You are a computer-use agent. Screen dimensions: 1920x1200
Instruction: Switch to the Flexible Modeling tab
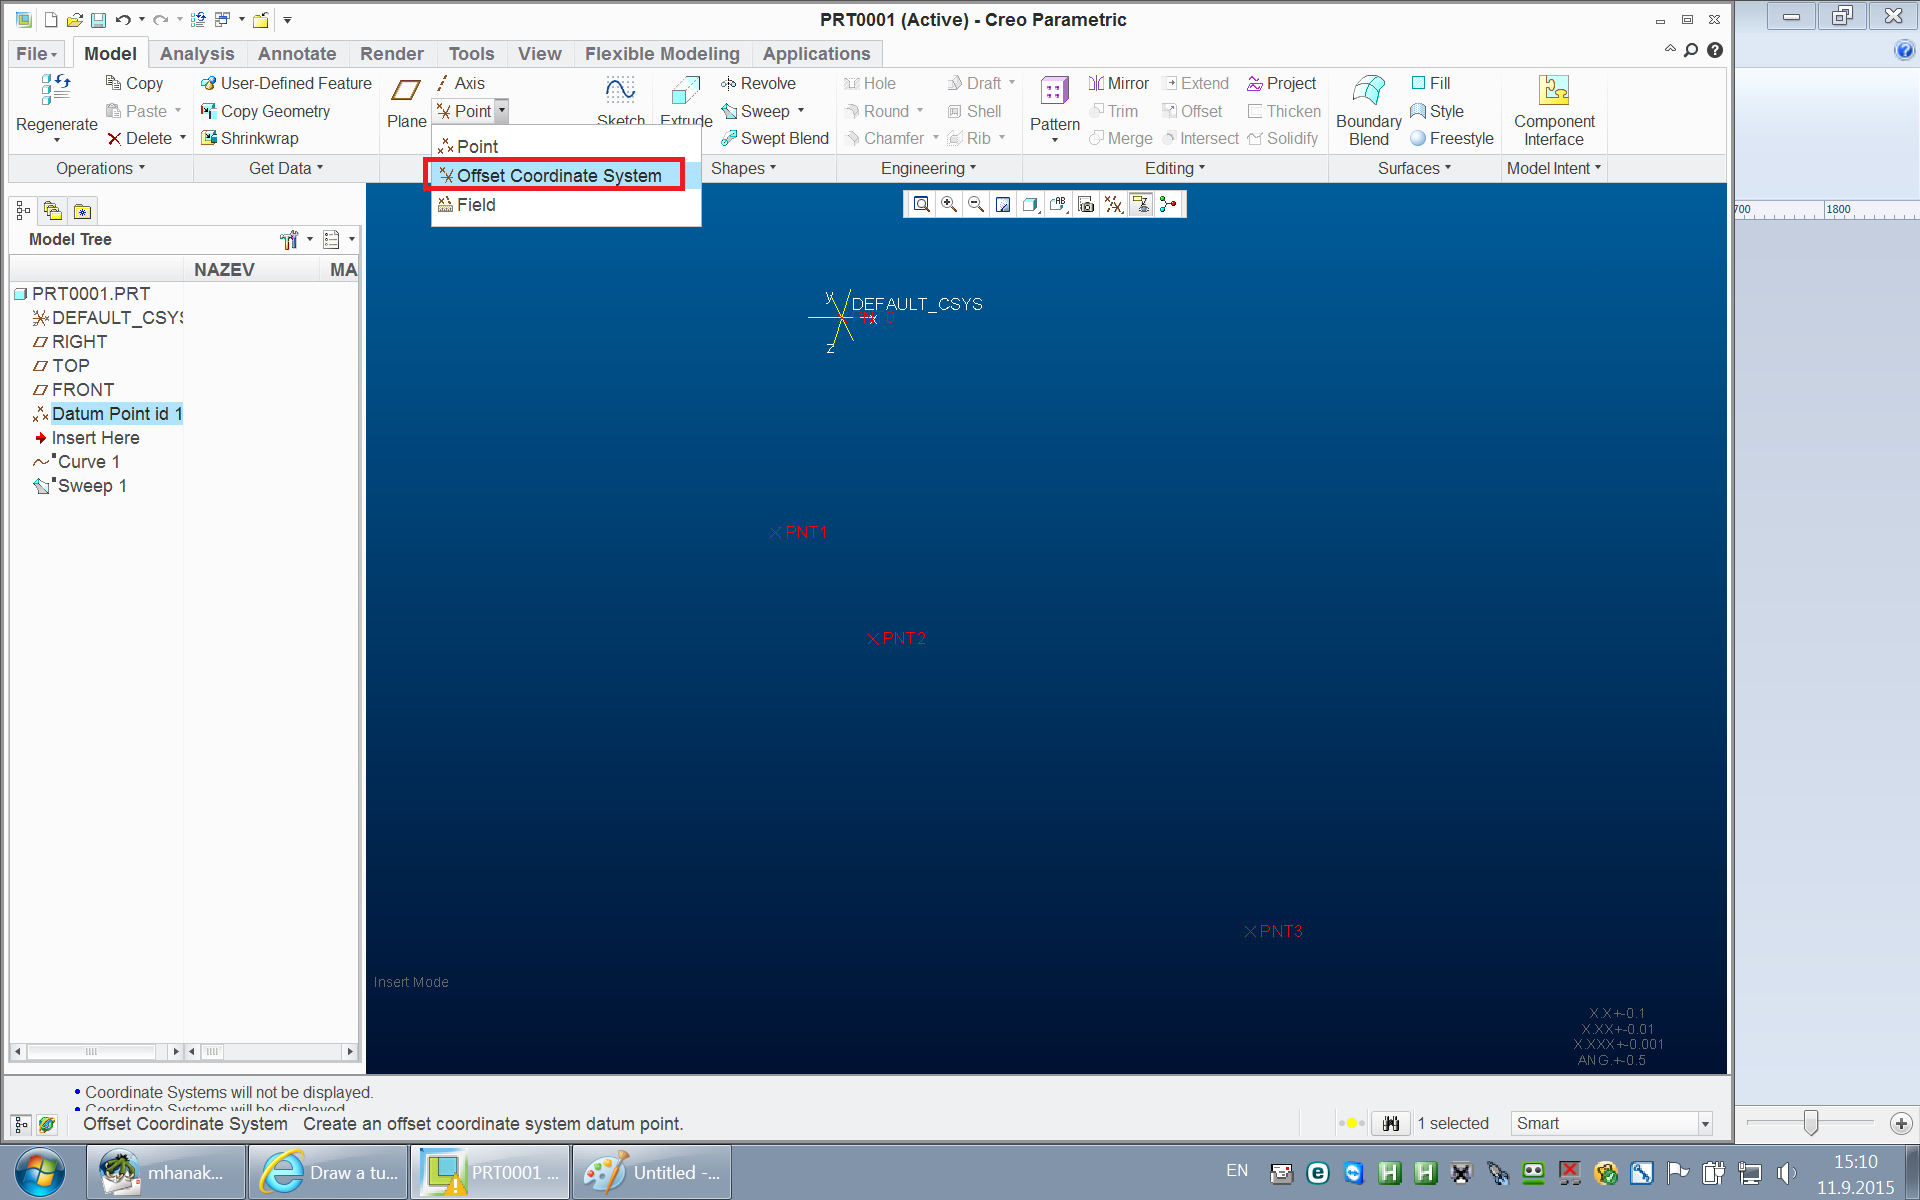click(662, 54)
